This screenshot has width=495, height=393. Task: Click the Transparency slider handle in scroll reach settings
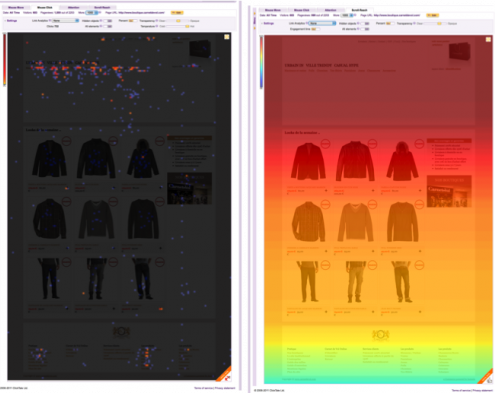[x=439, y=24]
